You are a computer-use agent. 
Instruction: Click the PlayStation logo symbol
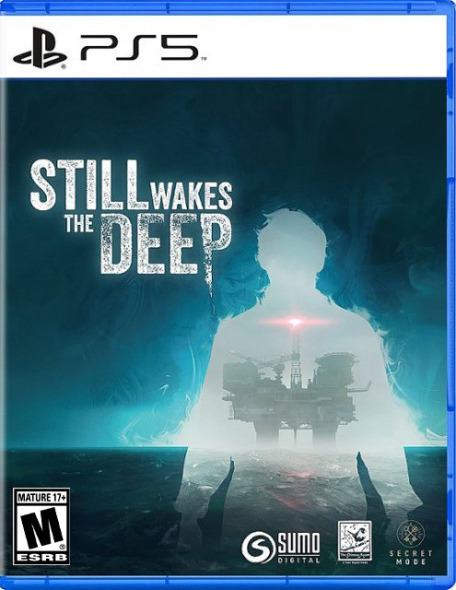[41, 48]
